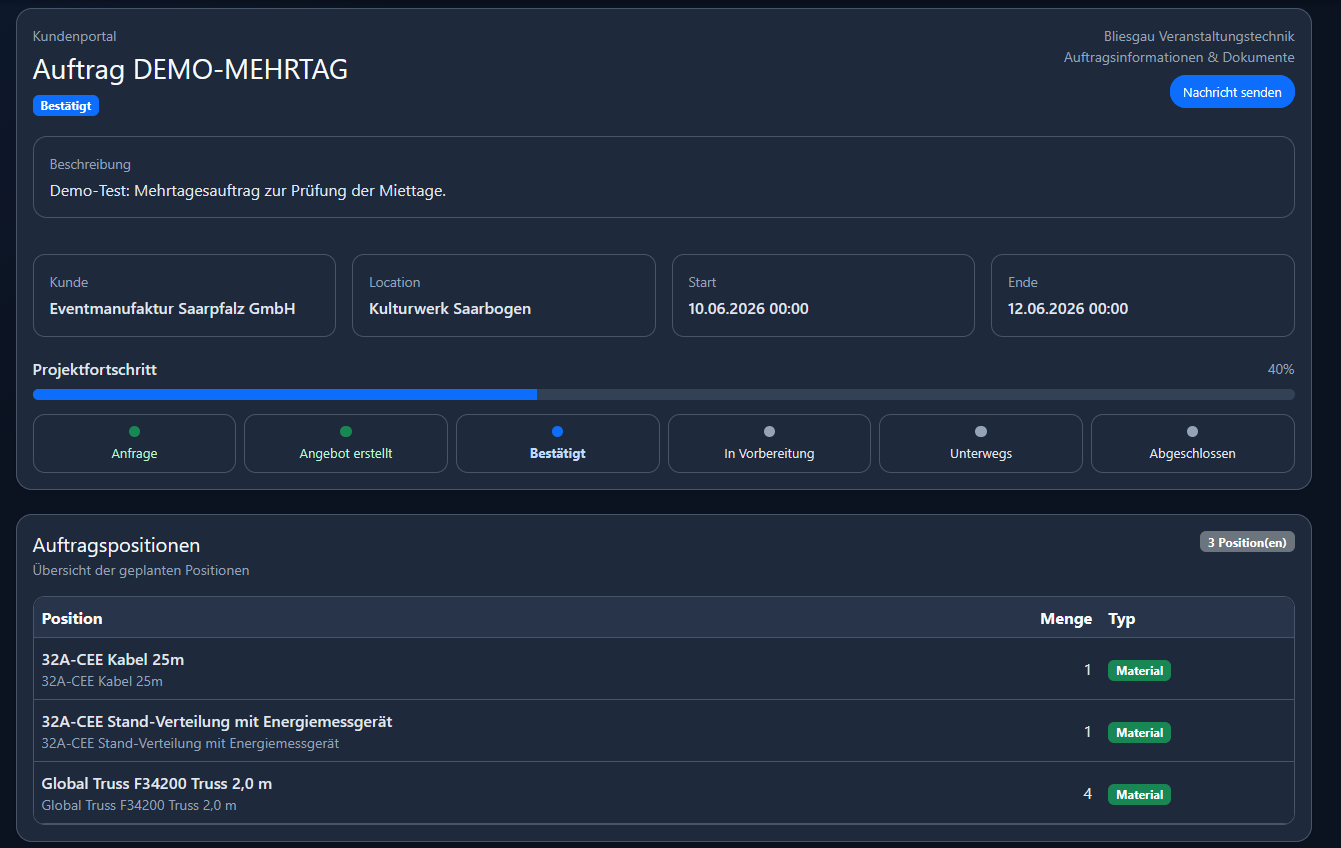Click the Übersicht der geplanten Positionen subtitle
This screenshot has height=848, width=1341.
(141, 571)
